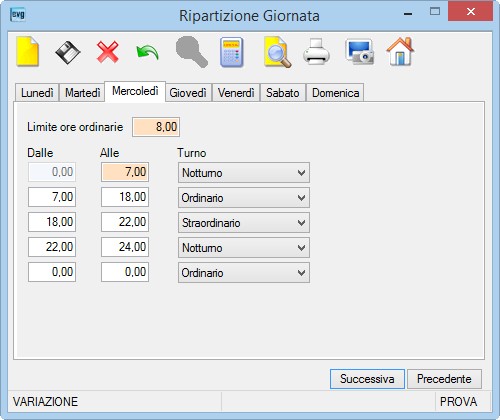
Task: Save using the floppy disk icon
Action: point(68,52)
